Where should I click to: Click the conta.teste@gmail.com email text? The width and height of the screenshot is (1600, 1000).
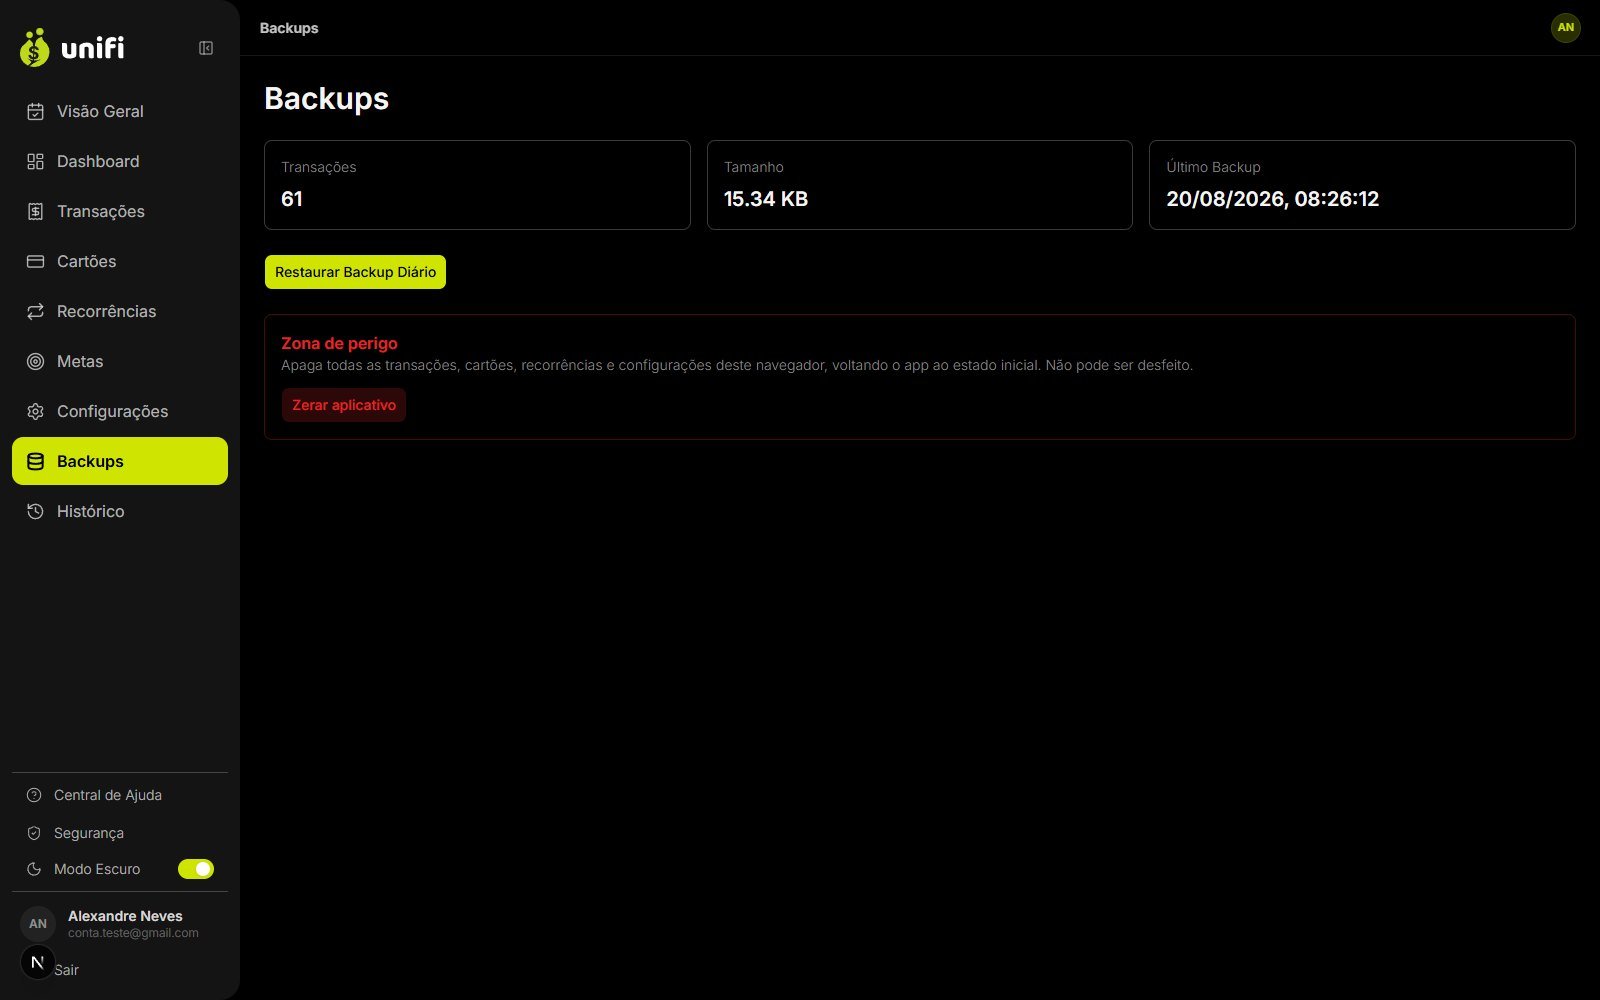[133, 933]
